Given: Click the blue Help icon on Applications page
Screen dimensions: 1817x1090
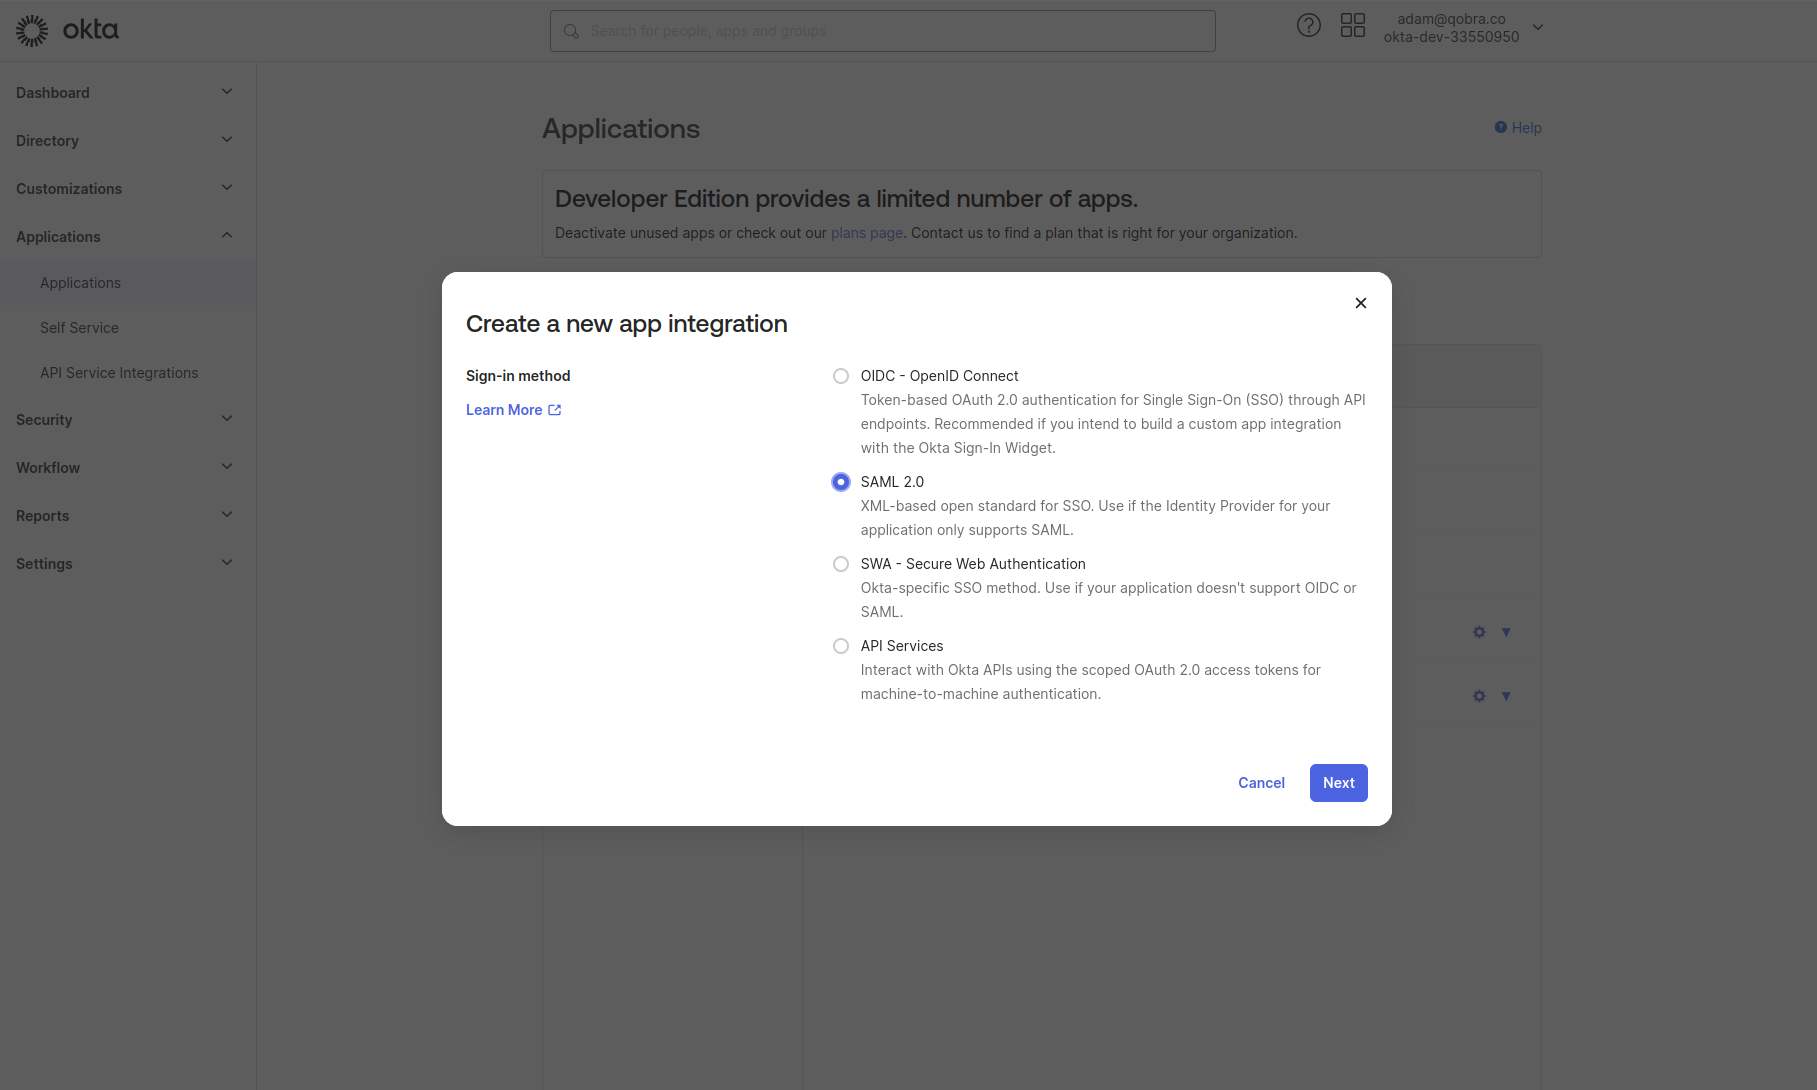Looking at the screenshot, I should pyautogui.click(x=1500, y=127).
